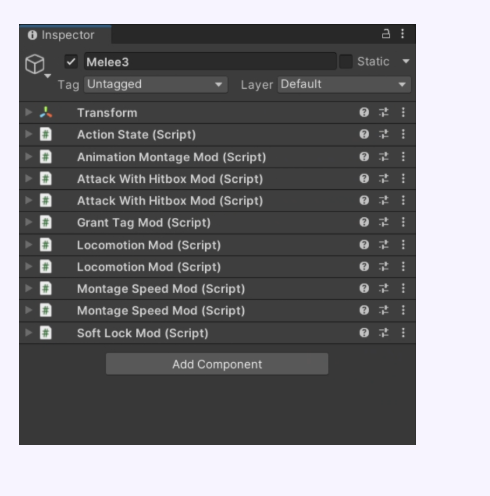Click the Inspector lock icon
490x496 pixels.
point(386,34)
